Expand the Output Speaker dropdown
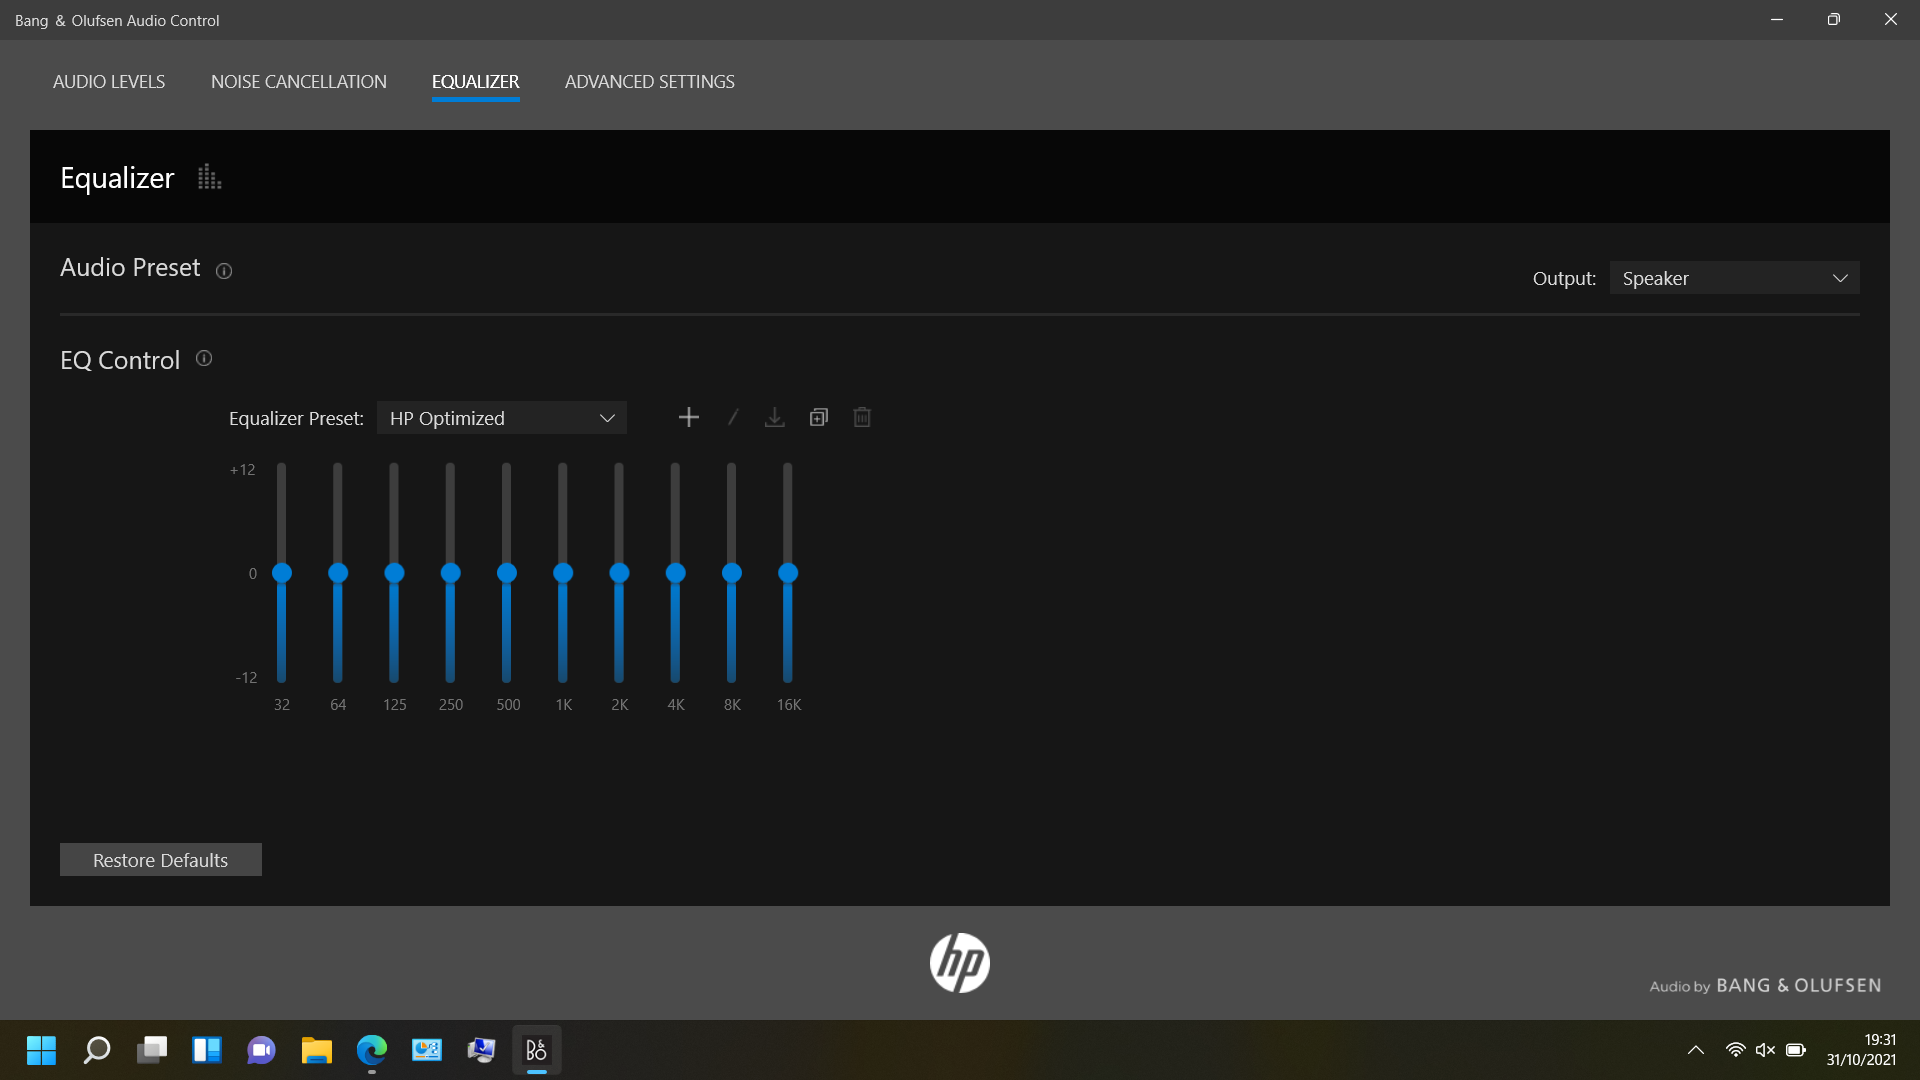The image size is (1920, 1080). coord(1734,278)
